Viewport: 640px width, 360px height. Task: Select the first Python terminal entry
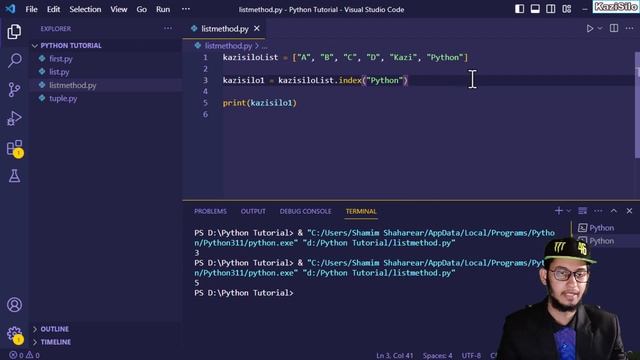pos(597,228)
